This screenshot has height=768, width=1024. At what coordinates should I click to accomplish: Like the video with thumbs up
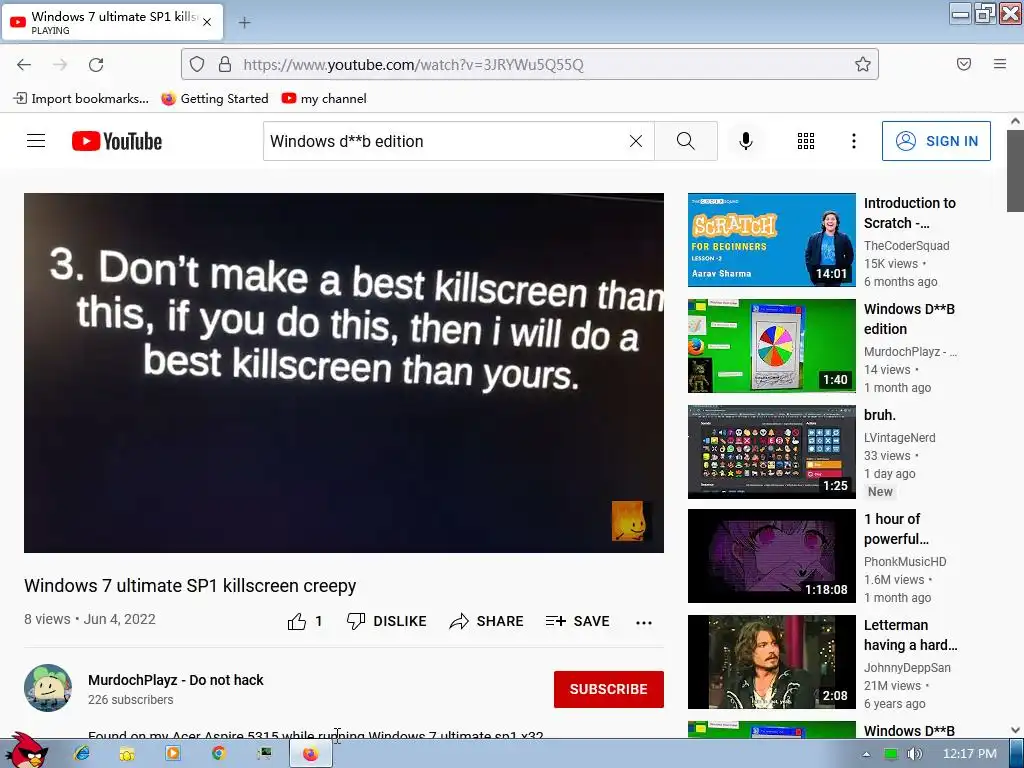pos(305,622)
